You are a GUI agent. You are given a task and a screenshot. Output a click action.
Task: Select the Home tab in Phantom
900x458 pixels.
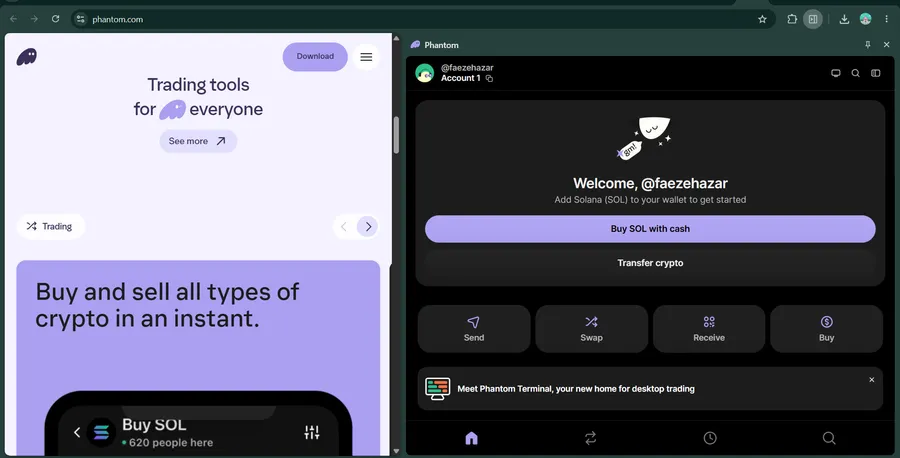click(471, 438)
